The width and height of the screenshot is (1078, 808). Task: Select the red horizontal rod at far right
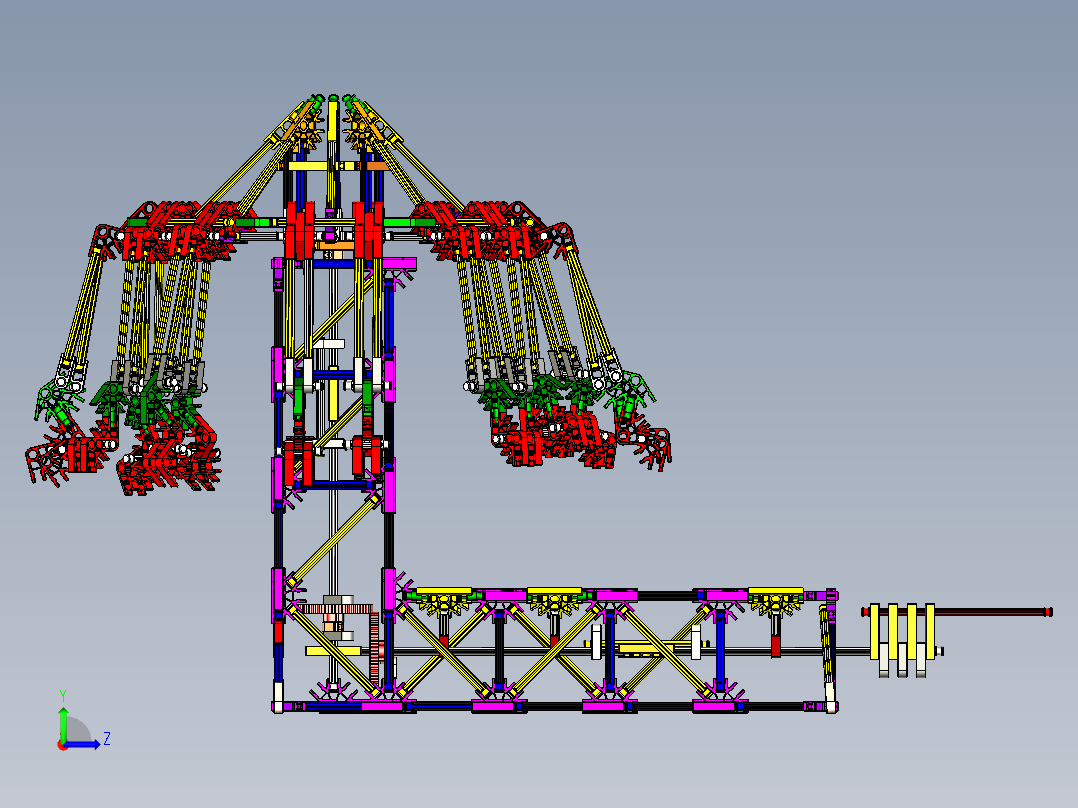(x=957, y=611)
